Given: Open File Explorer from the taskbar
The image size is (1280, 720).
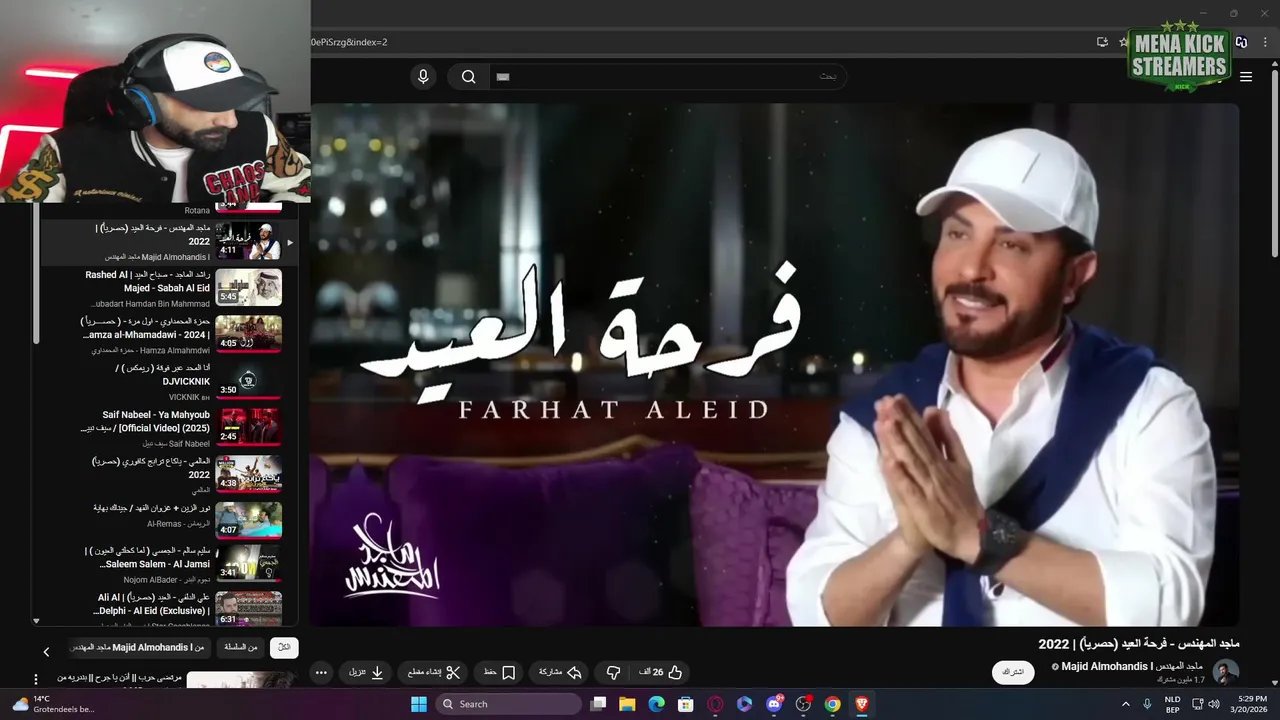Looking at the screenshot, I should (x=627, y=704).
